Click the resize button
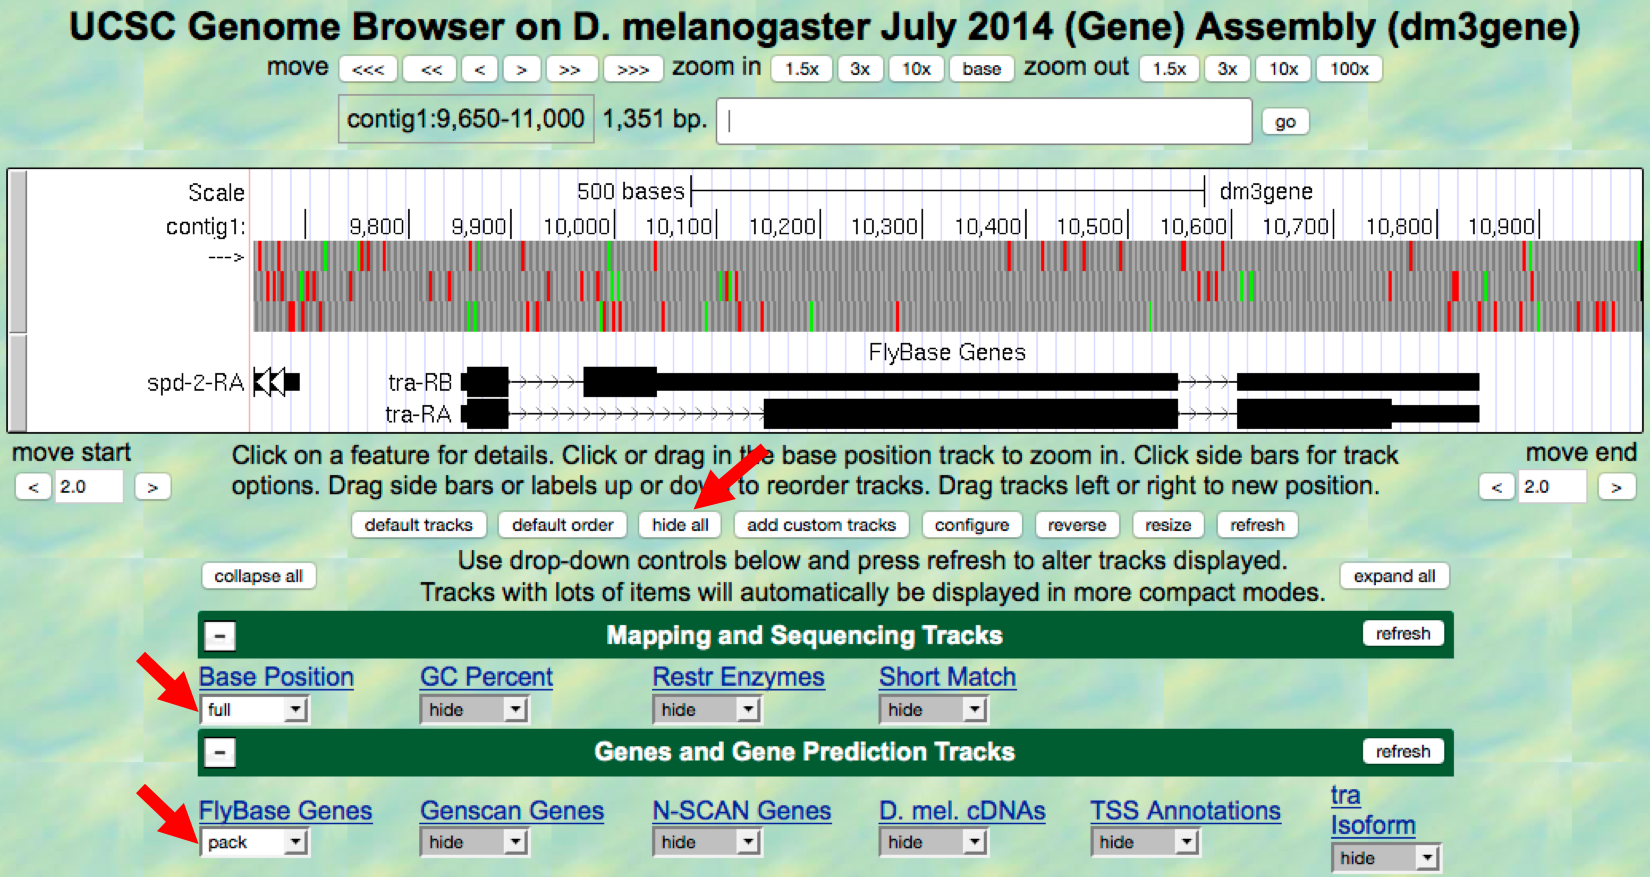1650x884 pixels. coord(1168,525)
